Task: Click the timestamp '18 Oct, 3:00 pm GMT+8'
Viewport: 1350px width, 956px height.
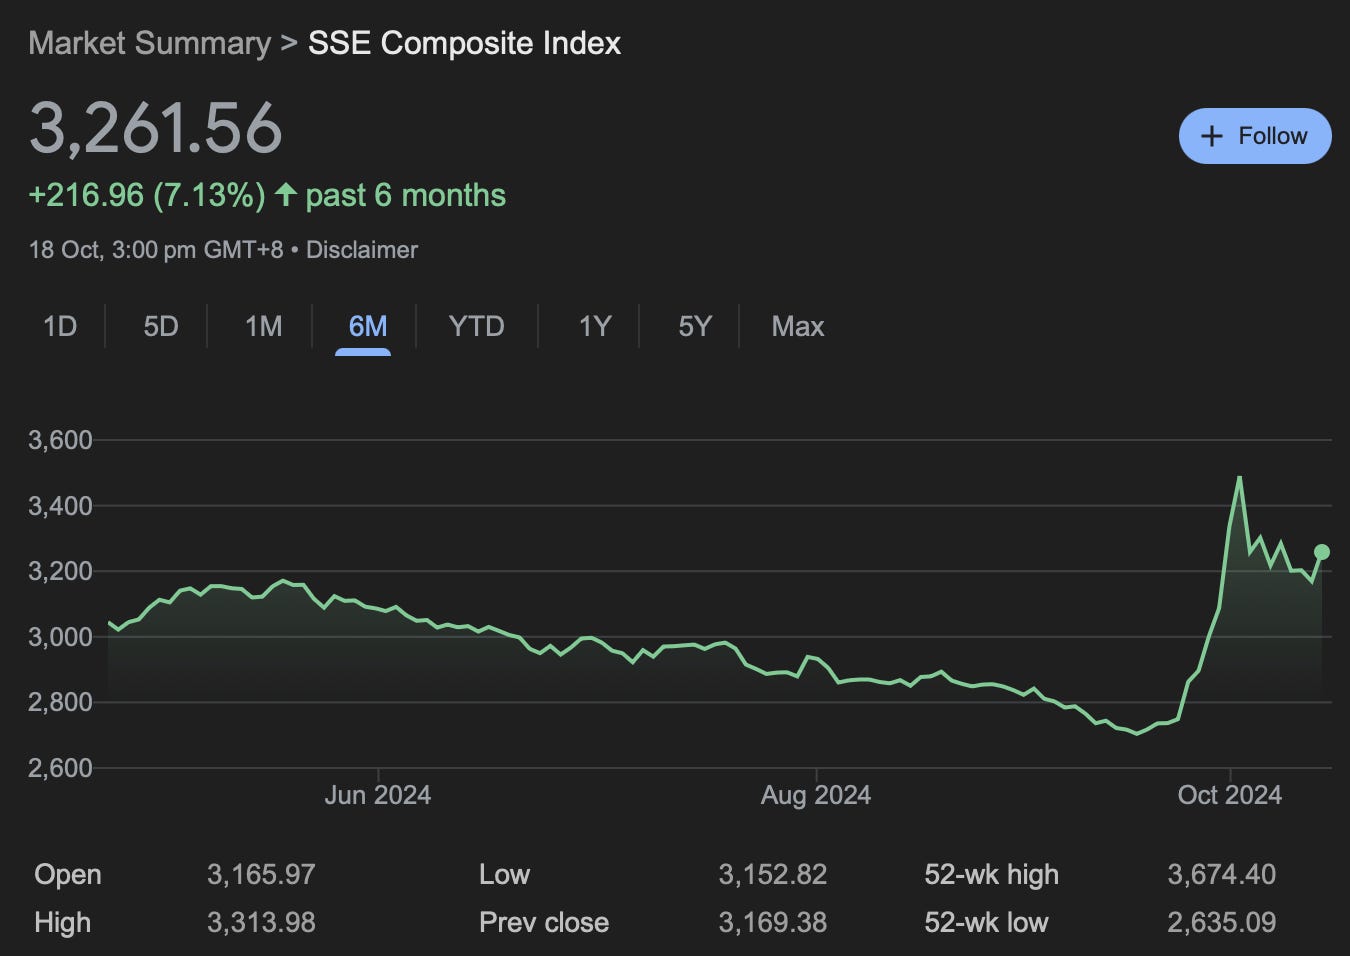Action: [156, 250]
